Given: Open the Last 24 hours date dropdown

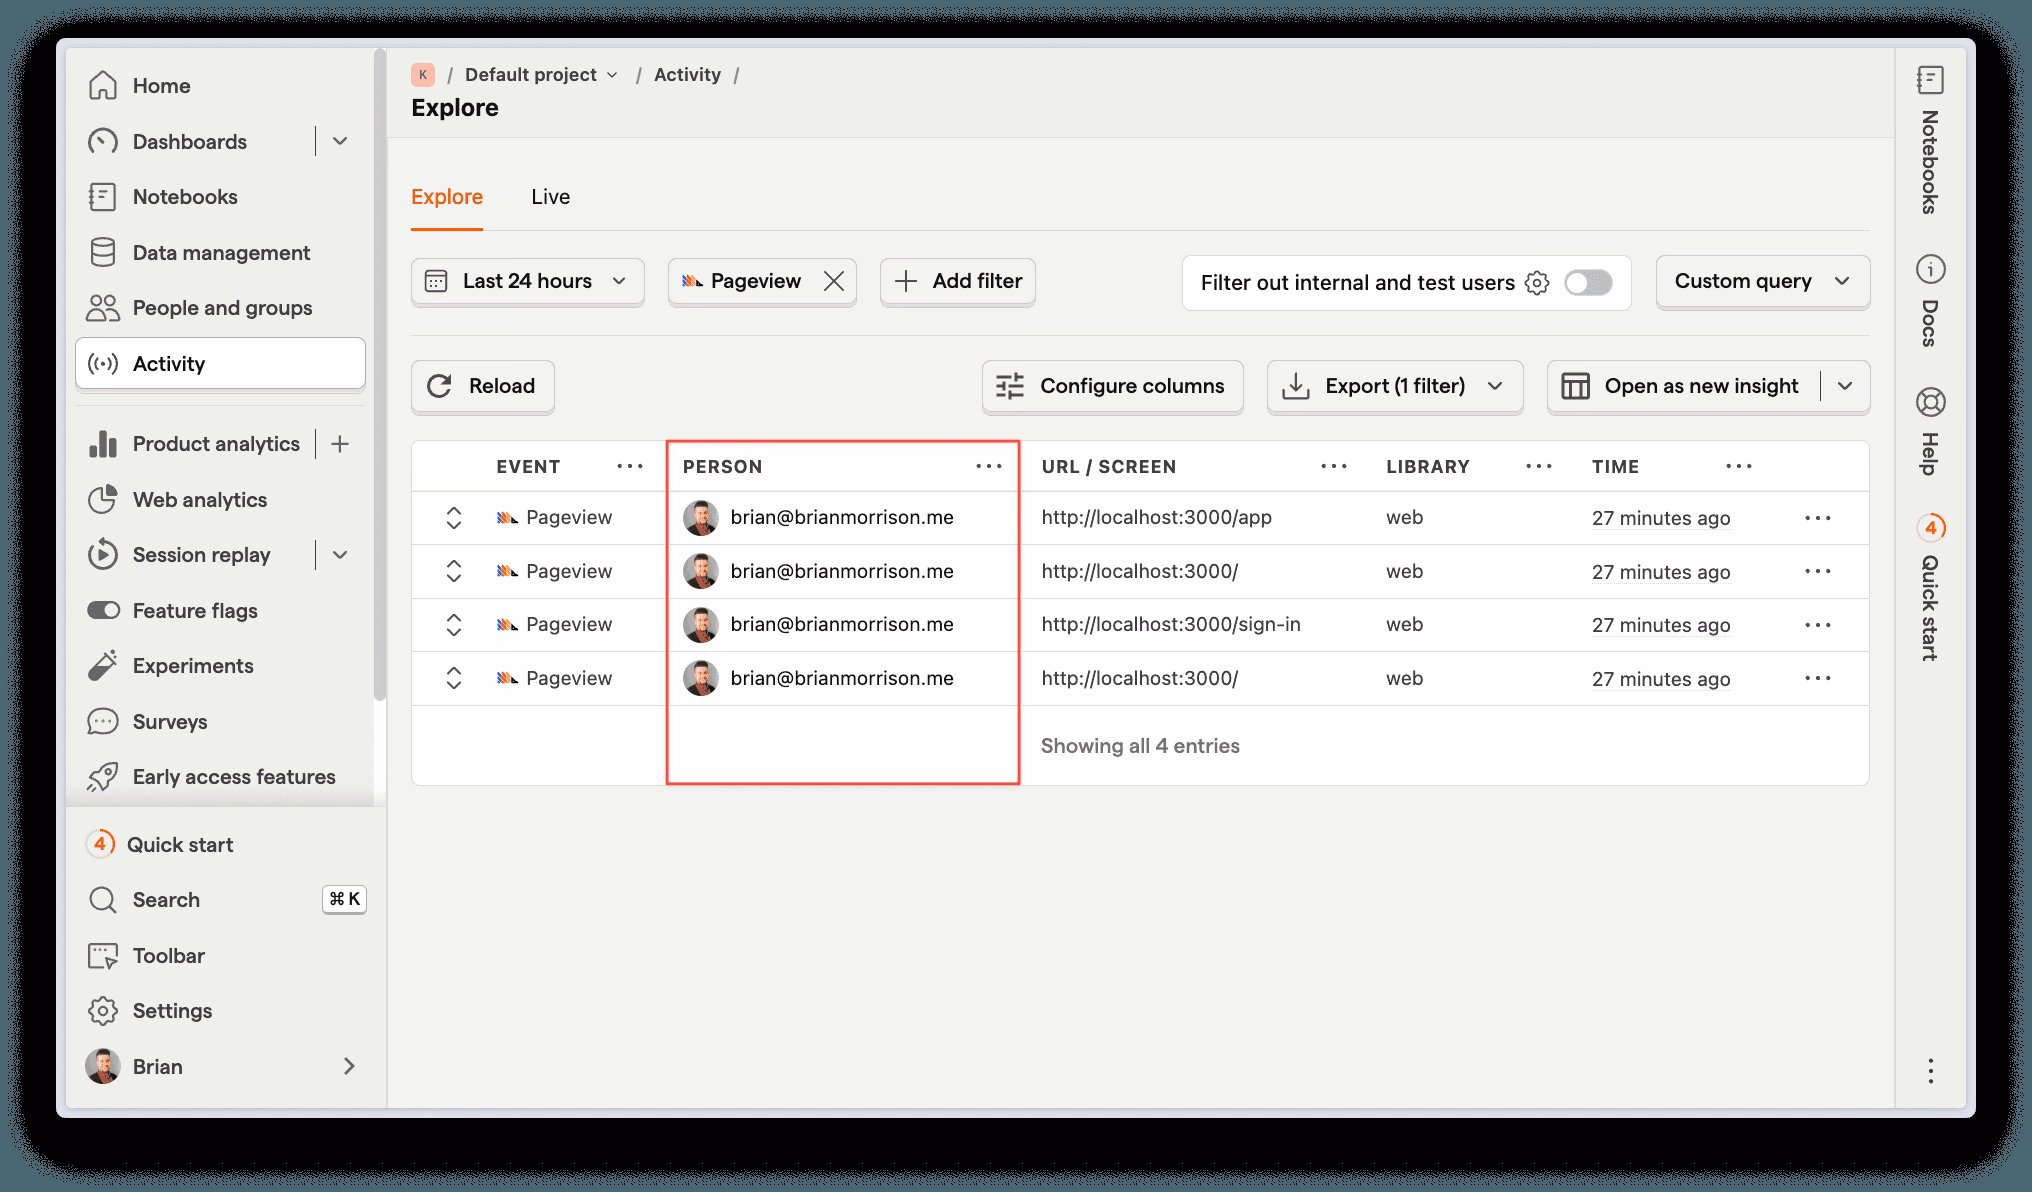Looking at the screenshot, I should click(x=527, y=282).
